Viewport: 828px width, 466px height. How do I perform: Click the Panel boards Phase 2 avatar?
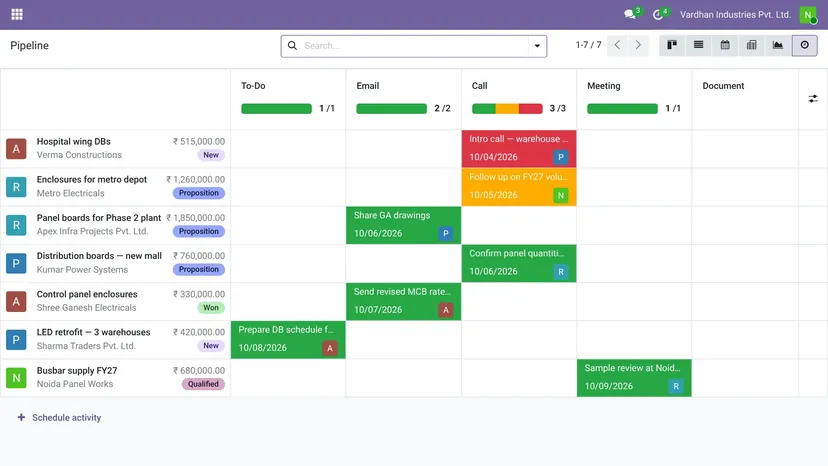coord(16,225)
